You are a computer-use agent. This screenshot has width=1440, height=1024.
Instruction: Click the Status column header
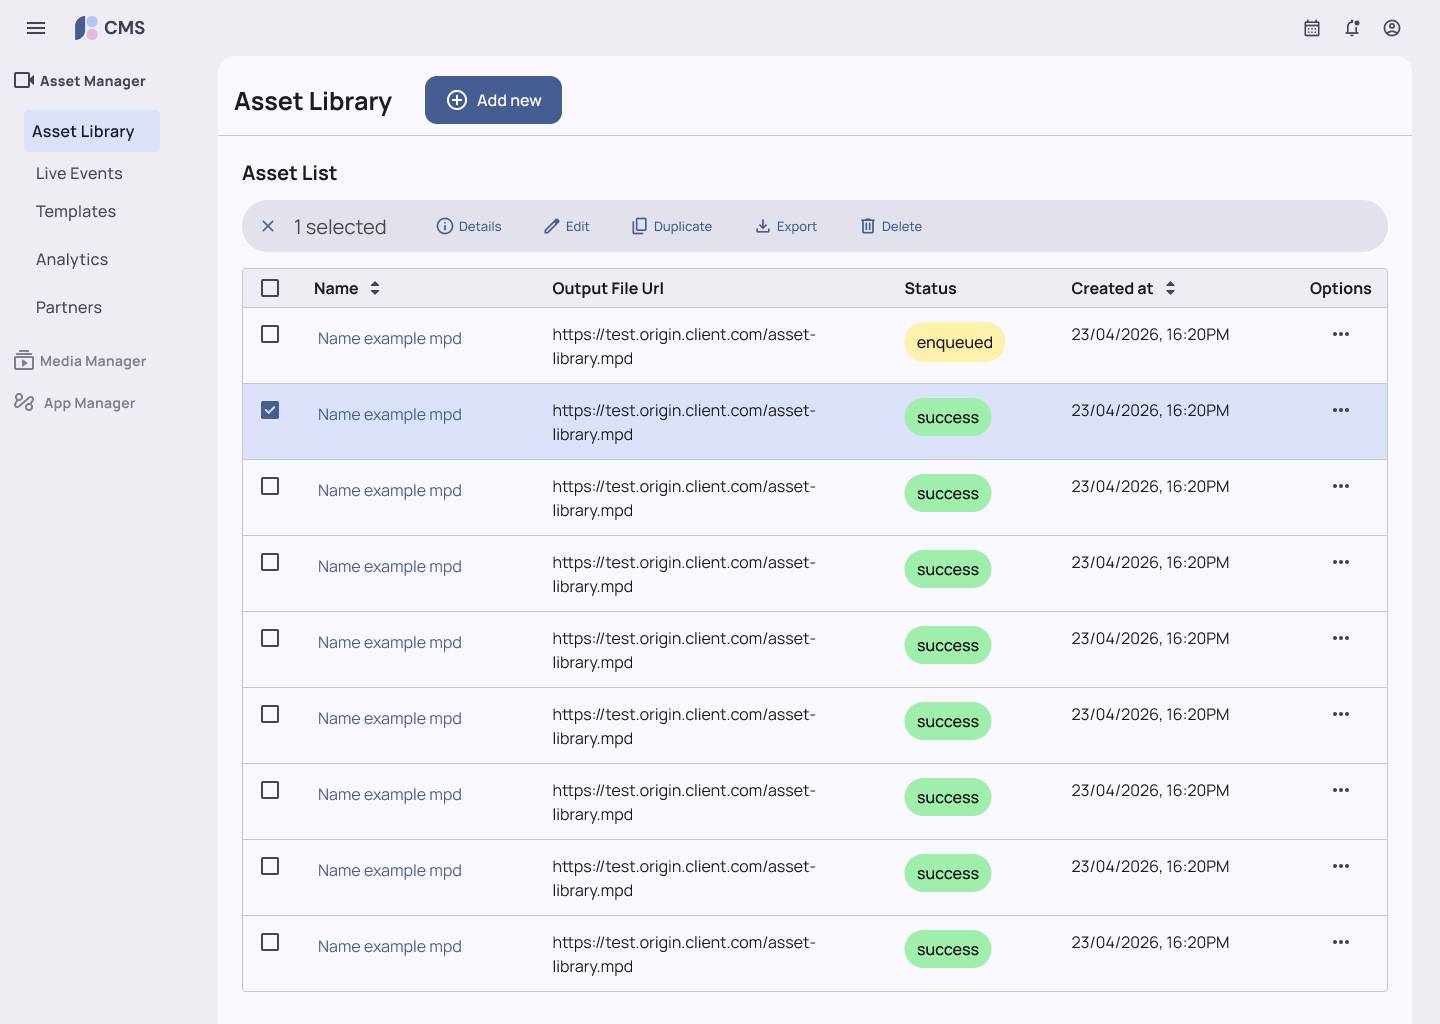pyautogui.click(x=931, y=288)
